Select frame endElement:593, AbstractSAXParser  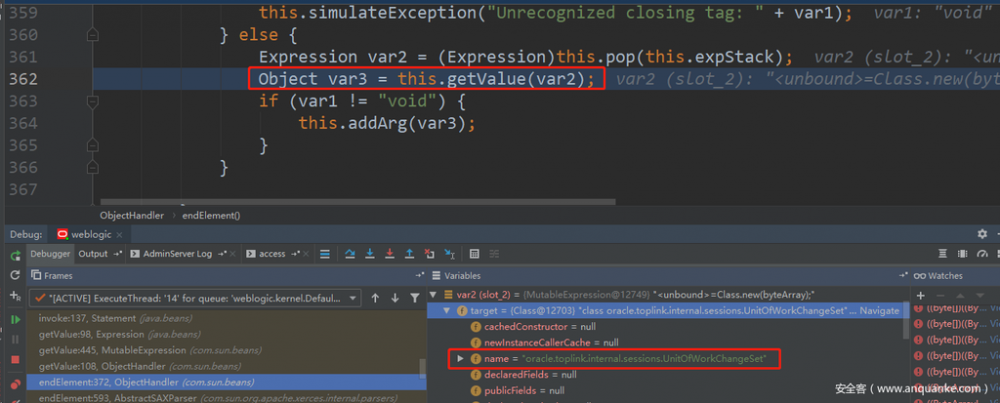[x=226, y=397]
